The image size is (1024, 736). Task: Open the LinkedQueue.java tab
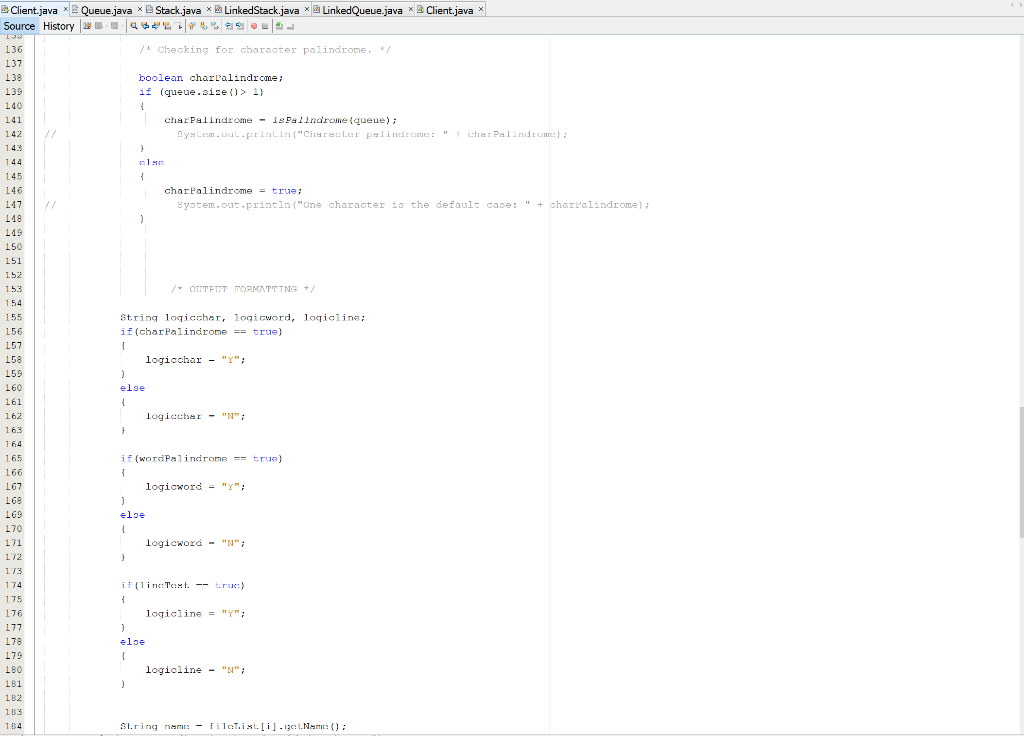pyautogui.click(x=362, y=10)
